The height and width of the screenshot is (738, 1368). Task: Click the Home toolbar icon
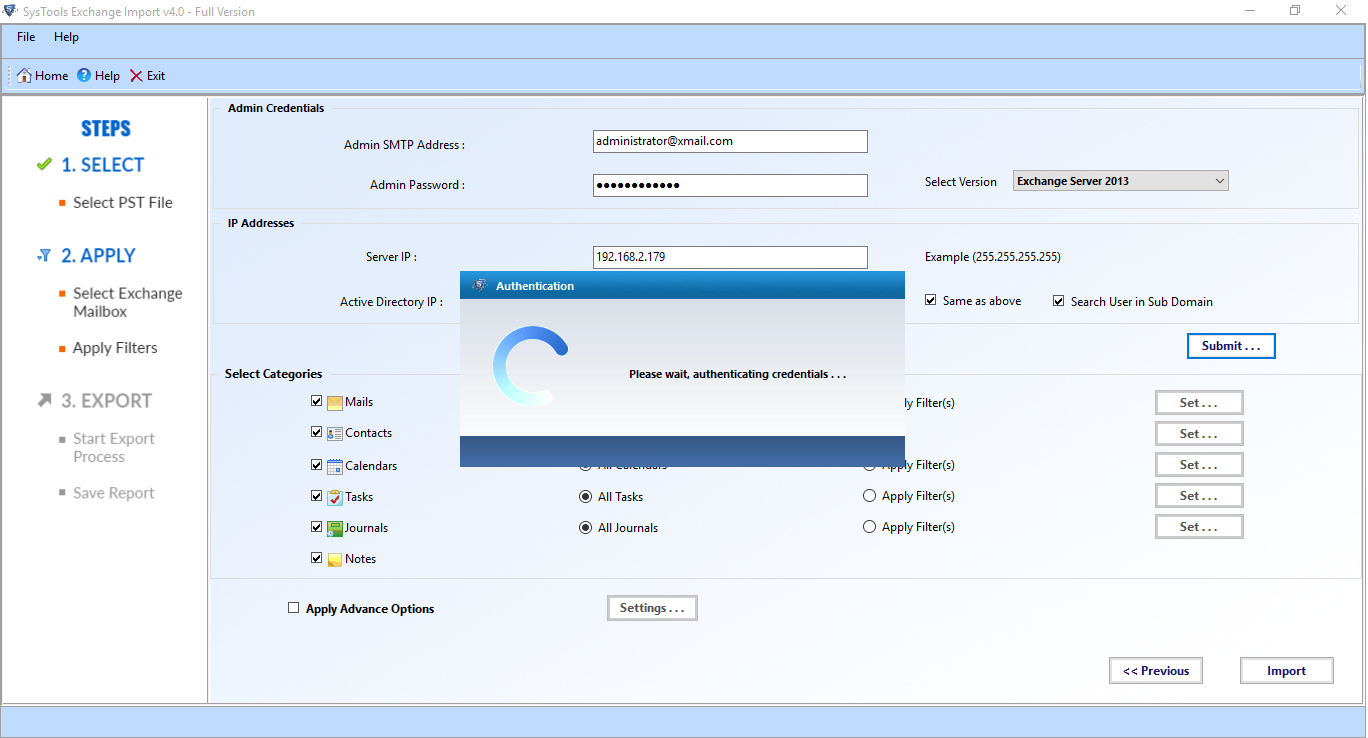pyautogui.click(x=25, y=76)
